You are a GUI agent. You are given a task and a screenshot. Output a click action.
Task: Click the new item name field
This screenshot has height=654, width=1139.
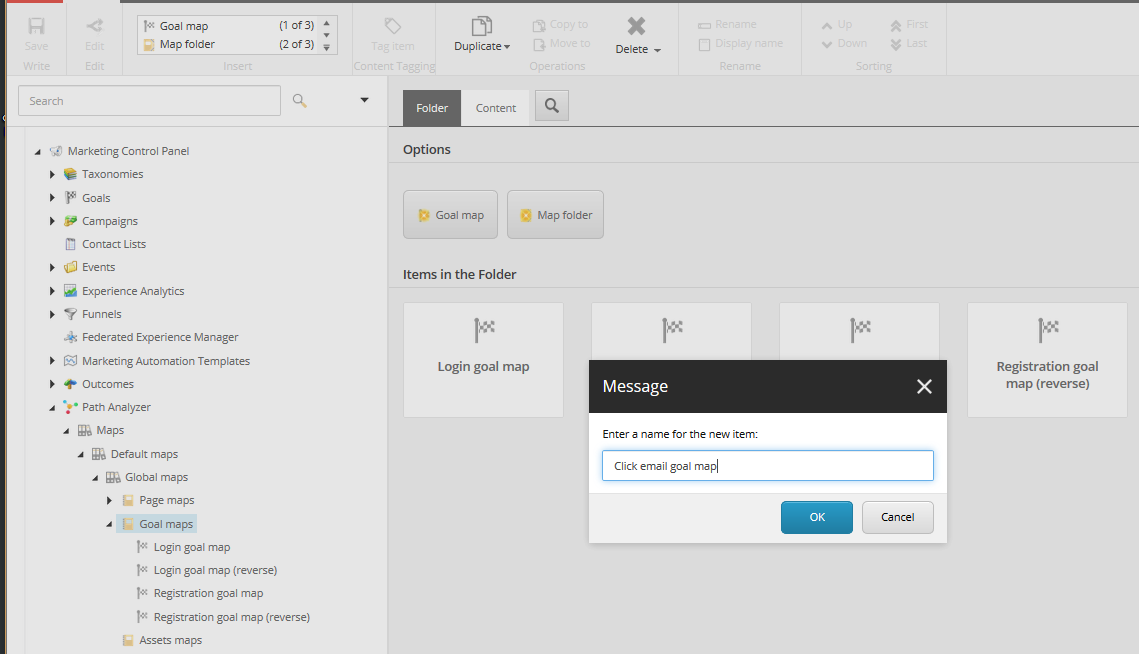point(768,466)
